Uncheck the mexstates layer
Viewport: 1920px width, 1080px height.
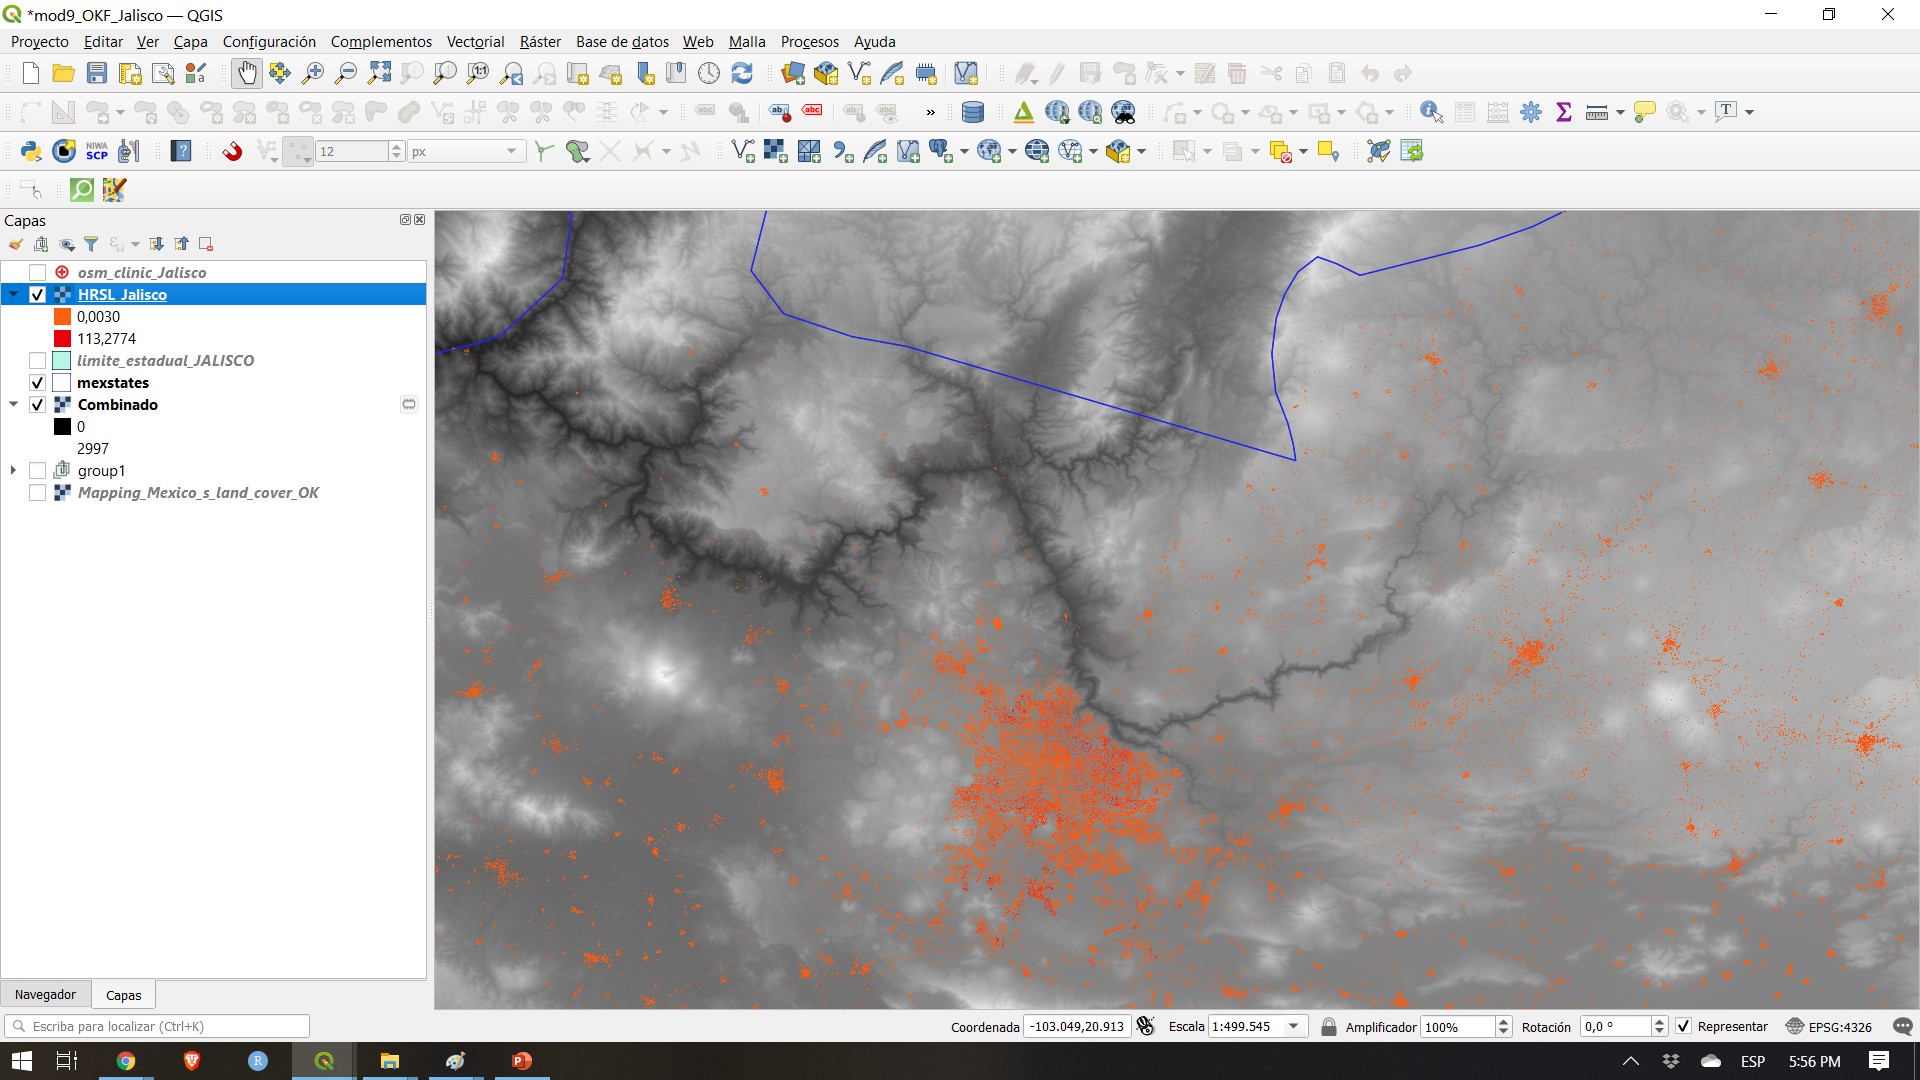(38, 382)
